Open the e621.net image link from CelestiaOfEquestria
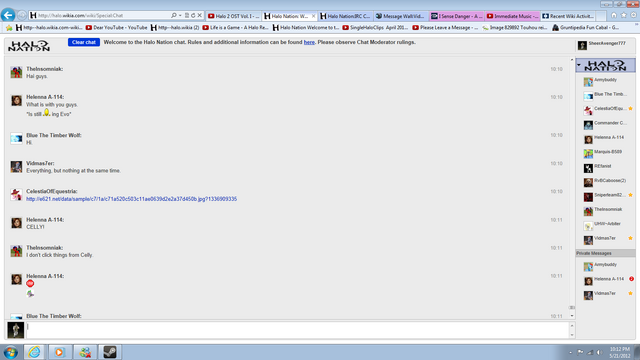The width and height of the screenshot is (640, 360). (x=131, y=199)
